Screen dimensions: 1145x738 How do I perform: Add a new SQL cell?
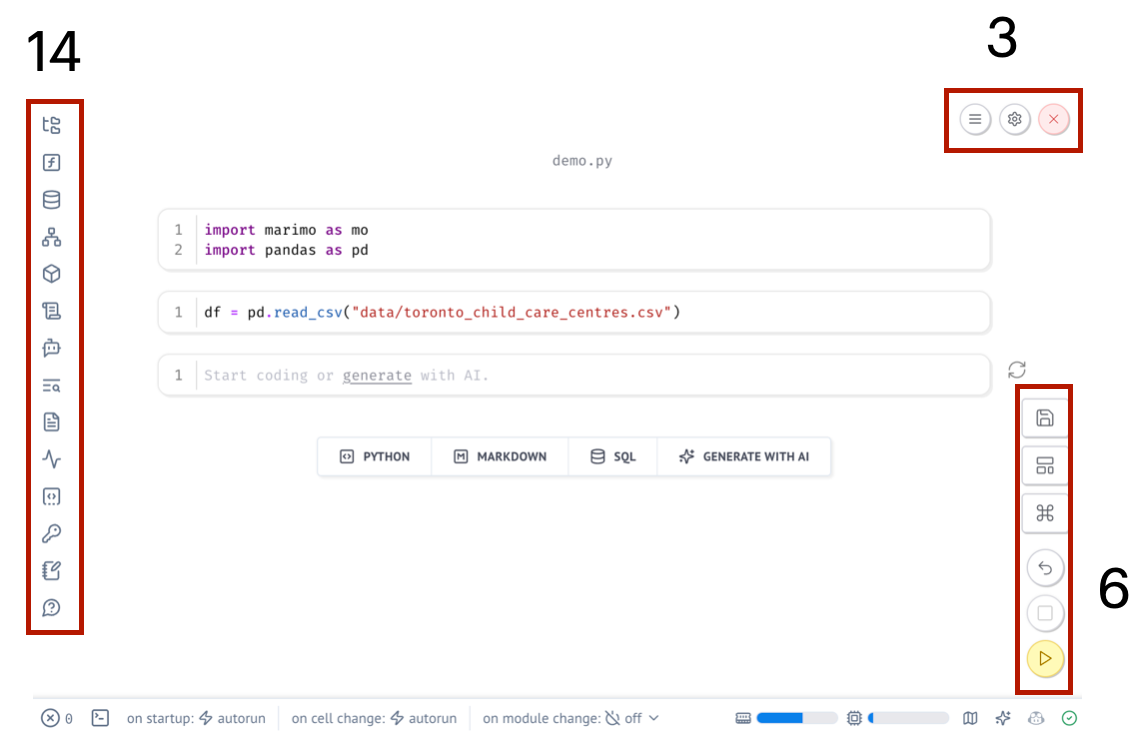coord(613,456)
